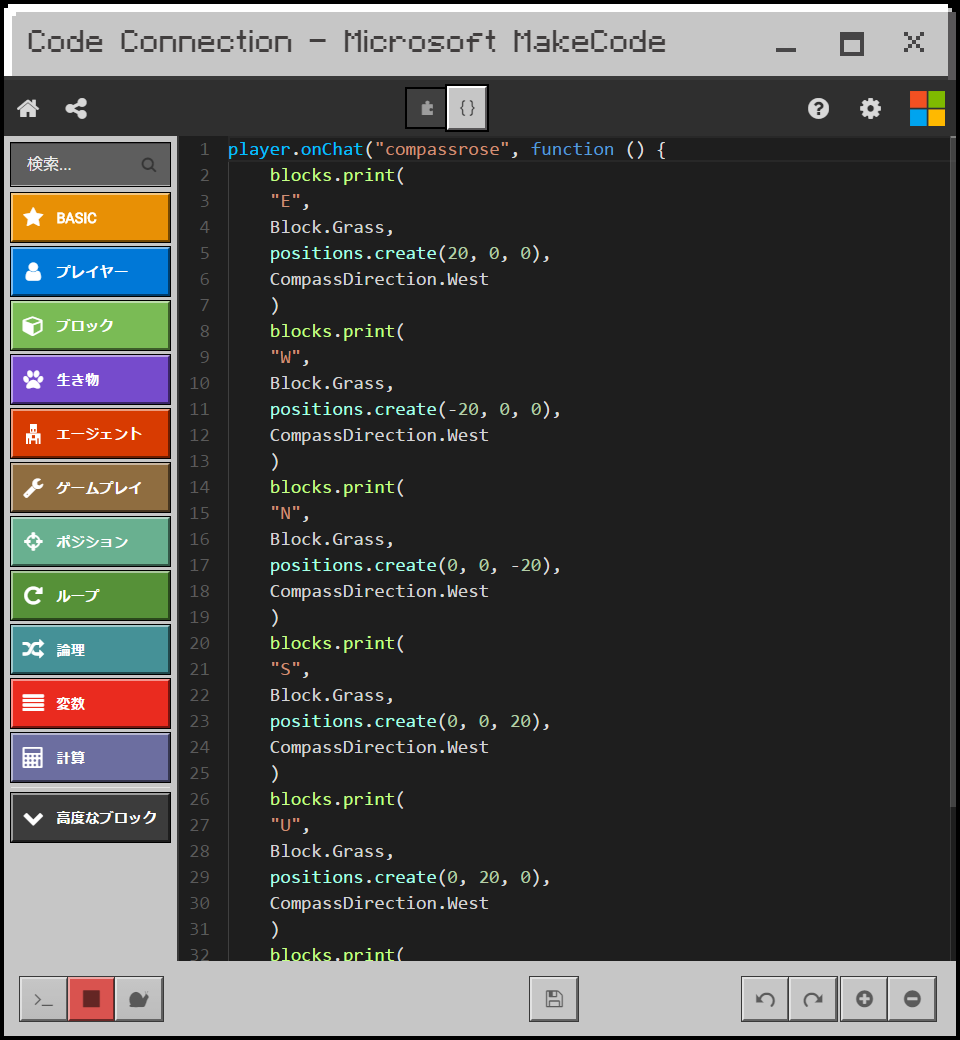Click the function keyword on line 1
The height and width of the screenshot is (1040, 960).
[573, 149]
